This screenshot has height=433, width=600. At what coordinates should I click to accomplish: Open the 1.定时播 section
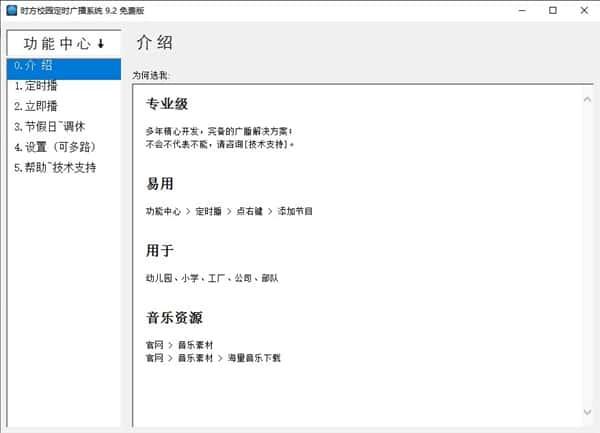(x=35, y=86)
